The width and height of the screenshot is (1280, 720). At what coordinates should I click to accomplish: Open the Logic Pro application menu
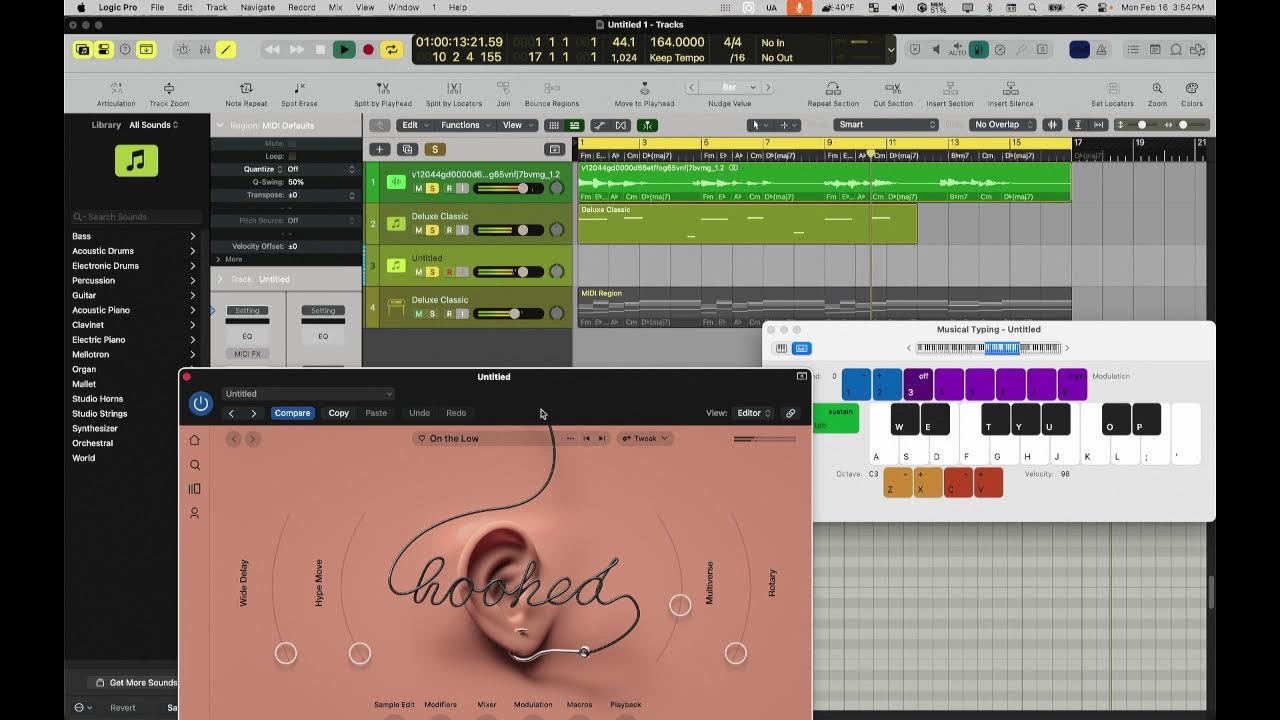(119, 7)
